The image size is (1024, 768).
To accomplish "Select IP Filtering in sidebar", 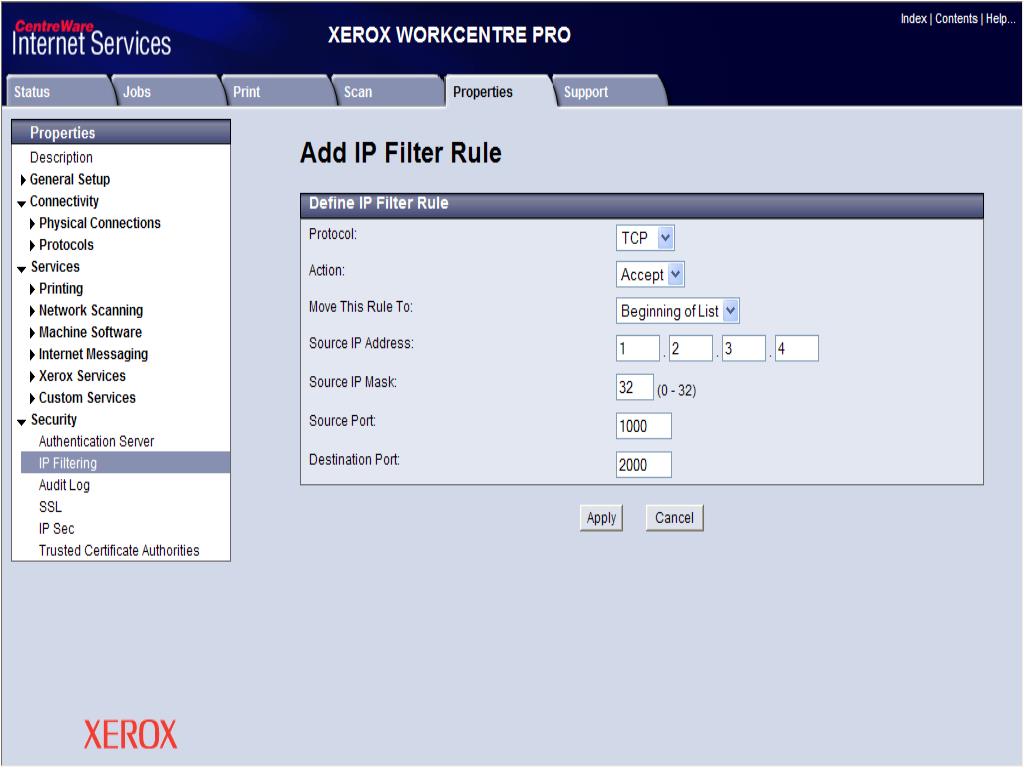I will click(x=125, y=463).
